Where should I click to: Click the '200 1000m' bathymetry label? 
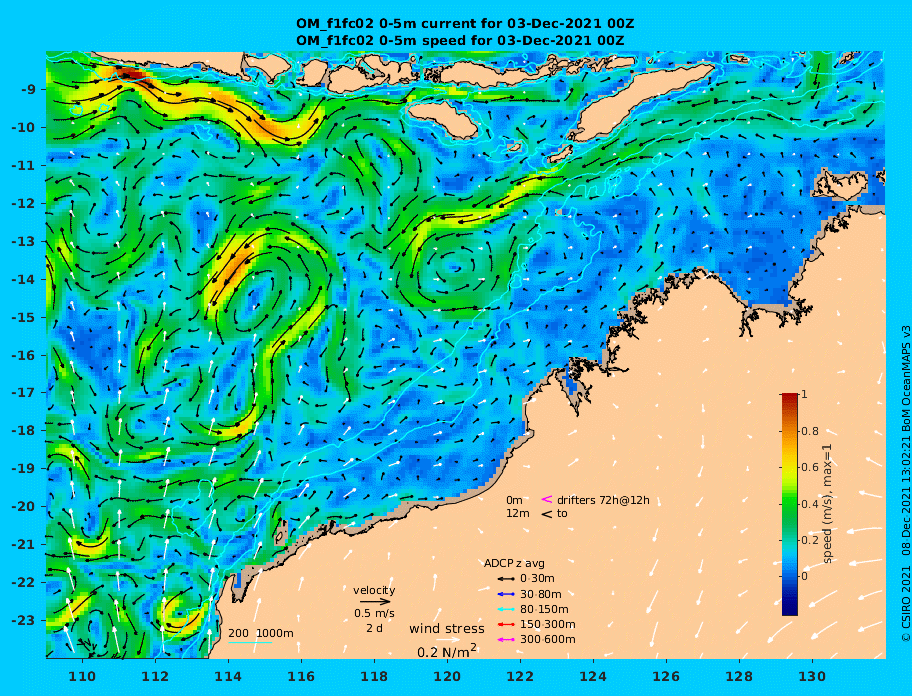point(261,633)
